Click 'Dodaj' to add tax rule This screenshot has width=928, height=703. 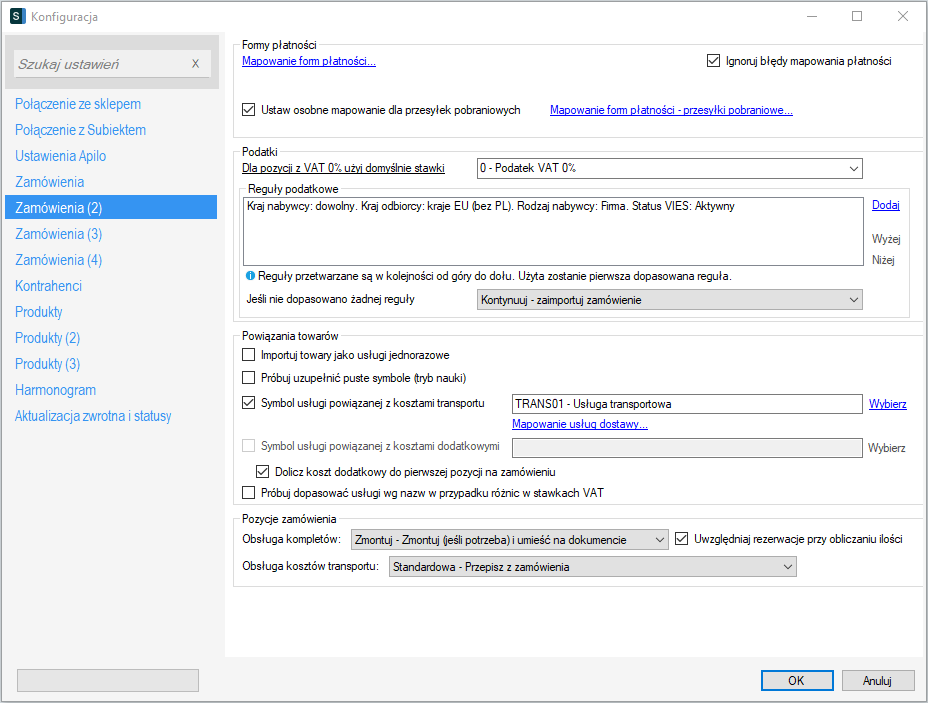(x=885, y=205)
